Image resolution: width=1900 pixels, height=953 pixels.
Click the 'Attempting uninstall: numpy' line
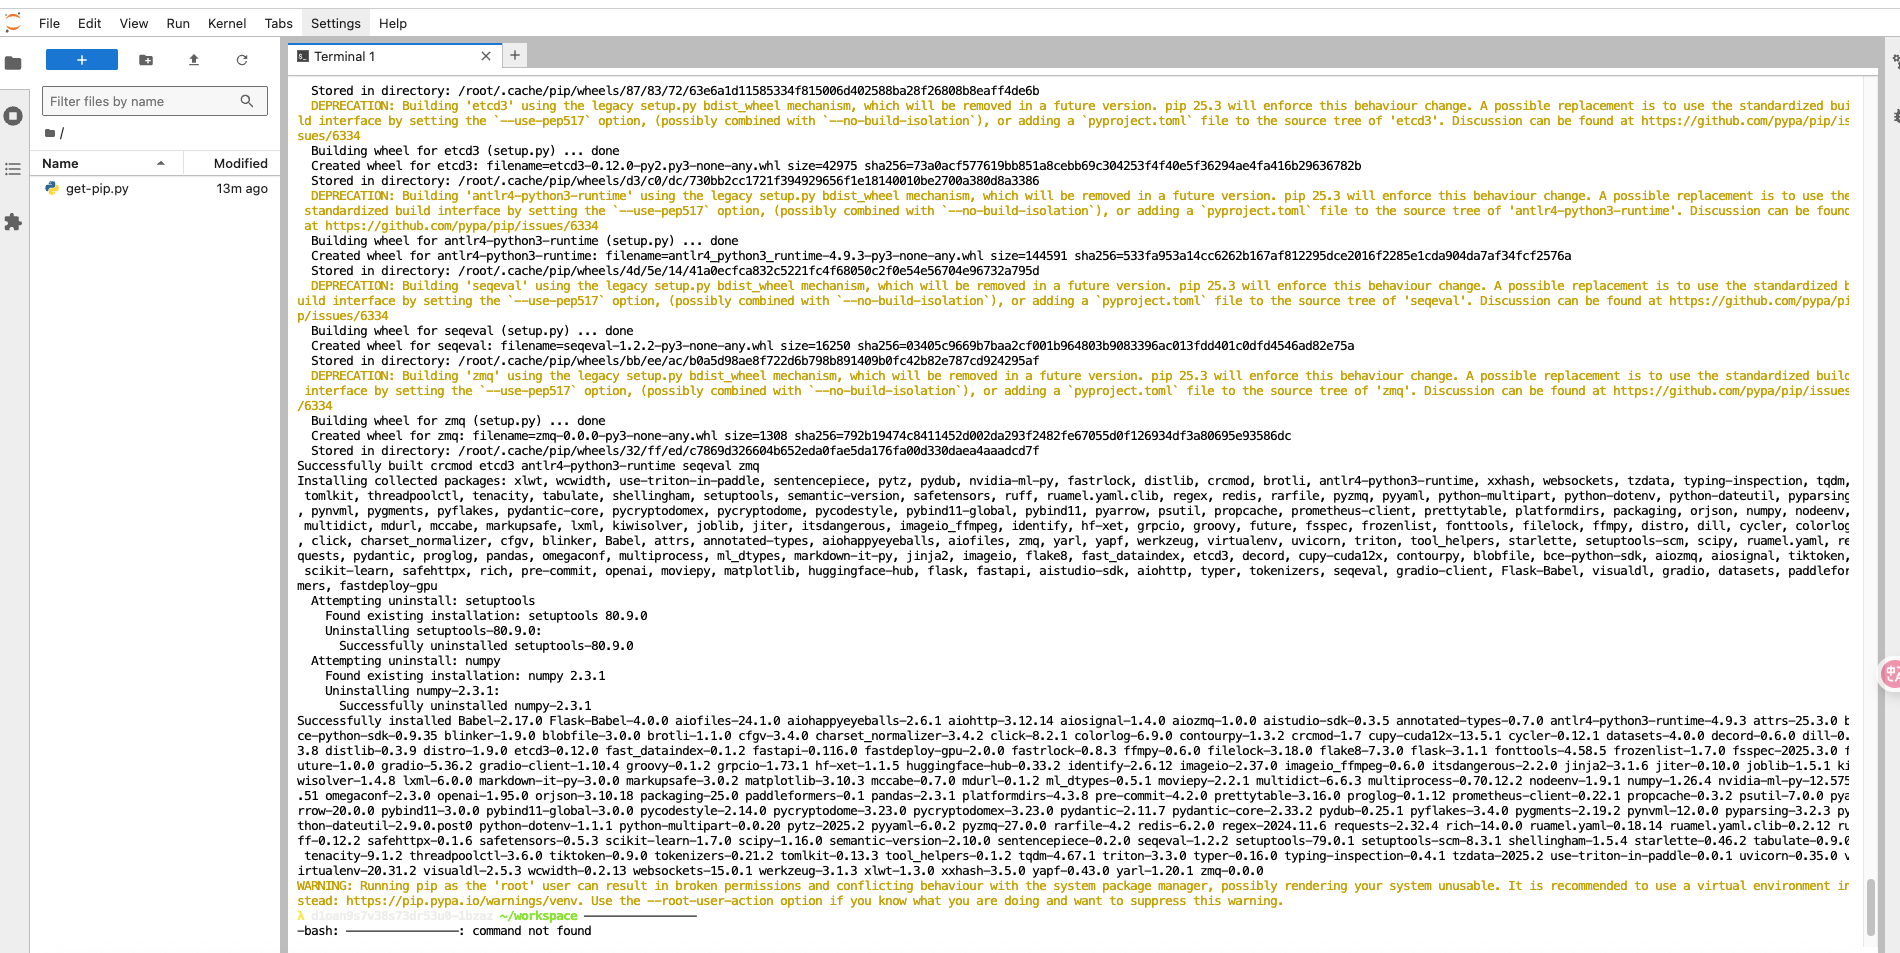tap(405, 661)
